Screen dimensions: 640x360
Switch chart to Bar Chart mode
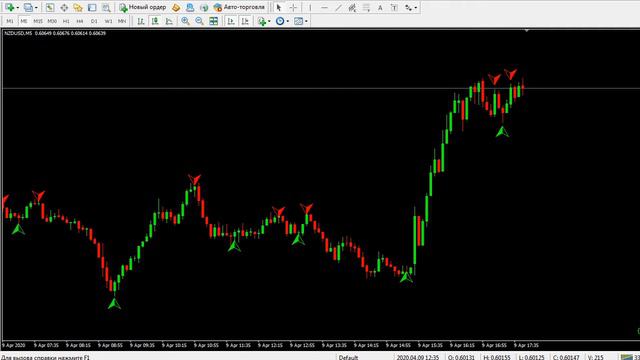point(141,21)
